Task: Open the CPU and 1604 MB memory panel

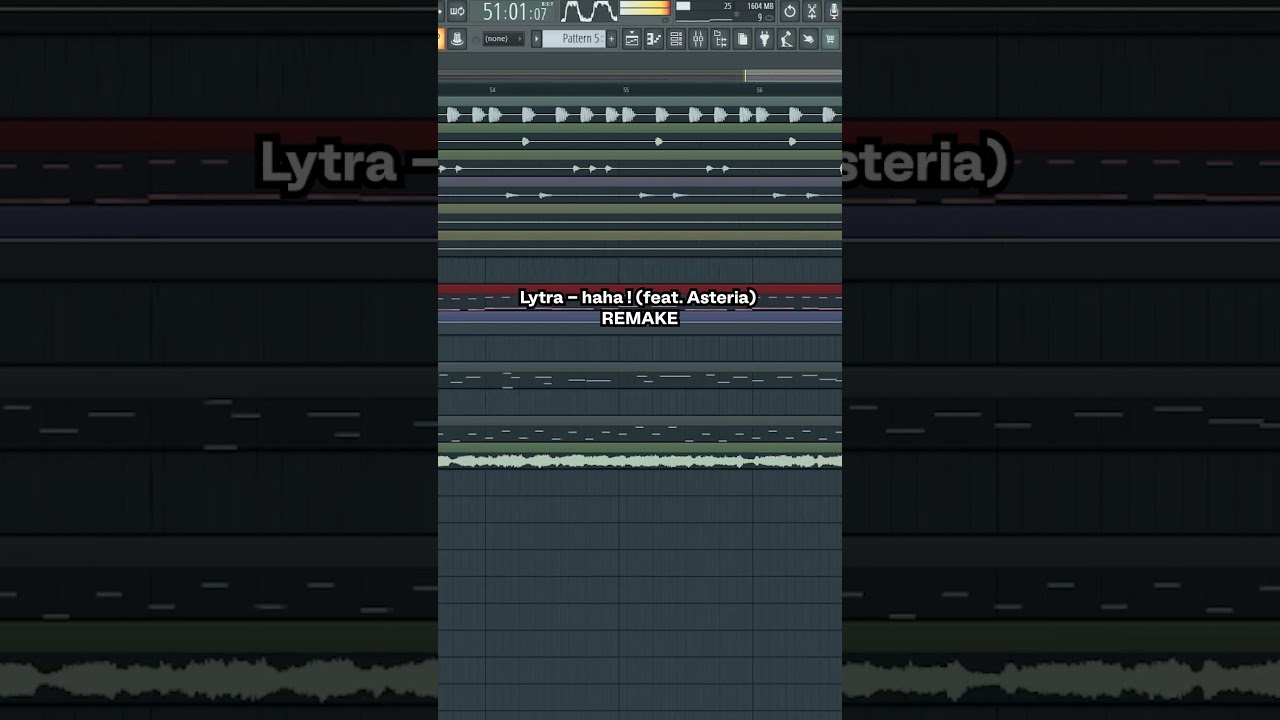Action: [x=725, y=11]
